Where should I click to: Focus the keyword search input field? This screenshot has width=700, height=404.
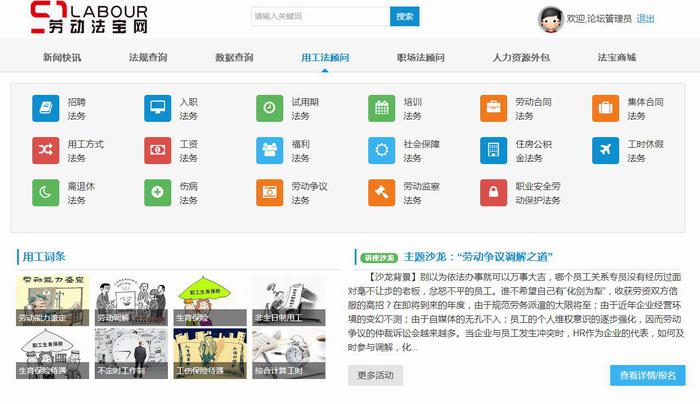pos(319,17)
